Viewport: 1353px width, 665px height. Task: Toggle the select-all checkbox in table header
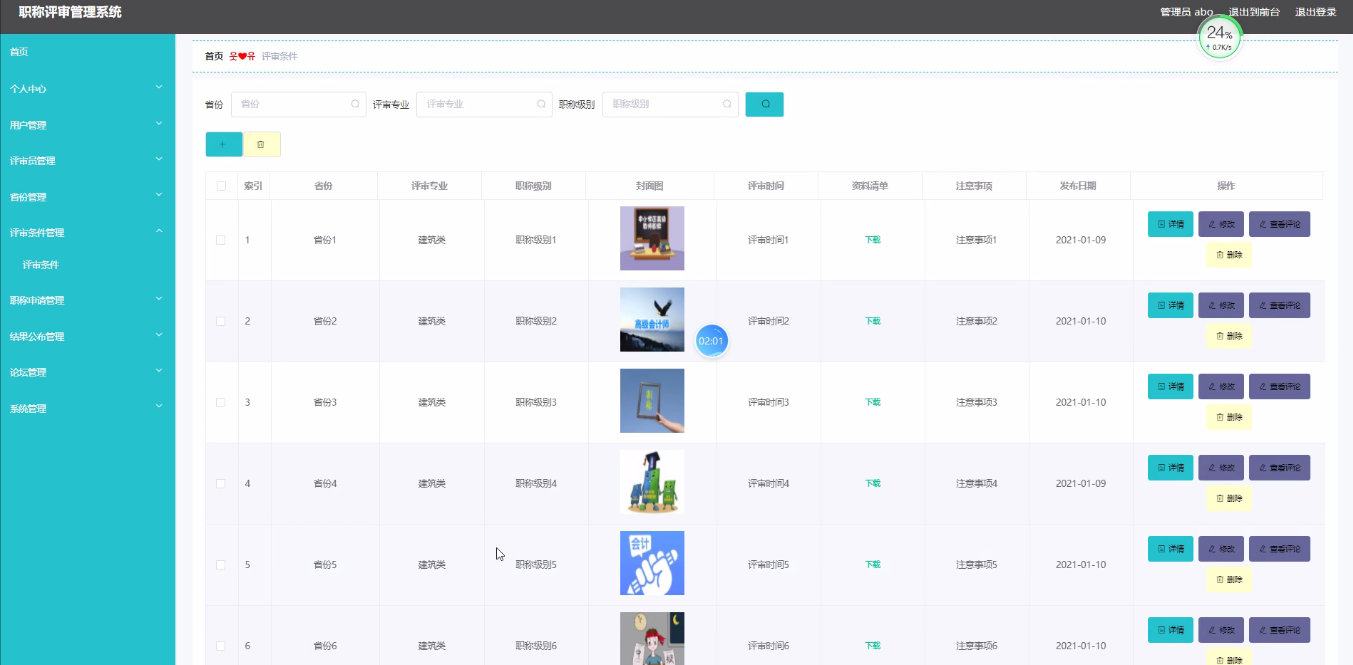tap(221, 186)
